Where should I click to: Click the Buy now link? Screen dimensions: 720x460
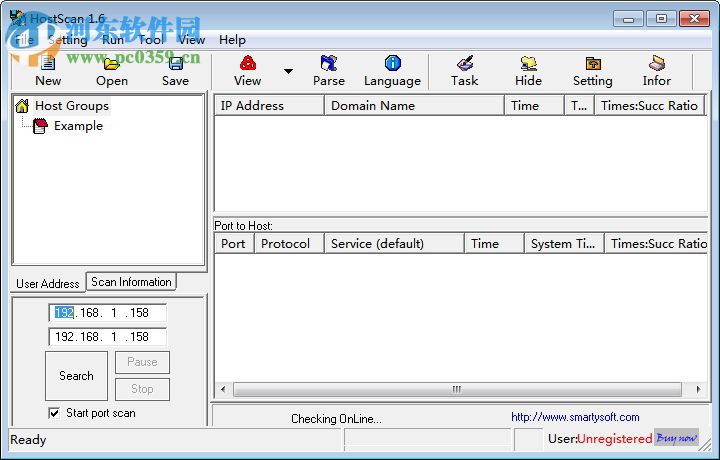point(676,438)
